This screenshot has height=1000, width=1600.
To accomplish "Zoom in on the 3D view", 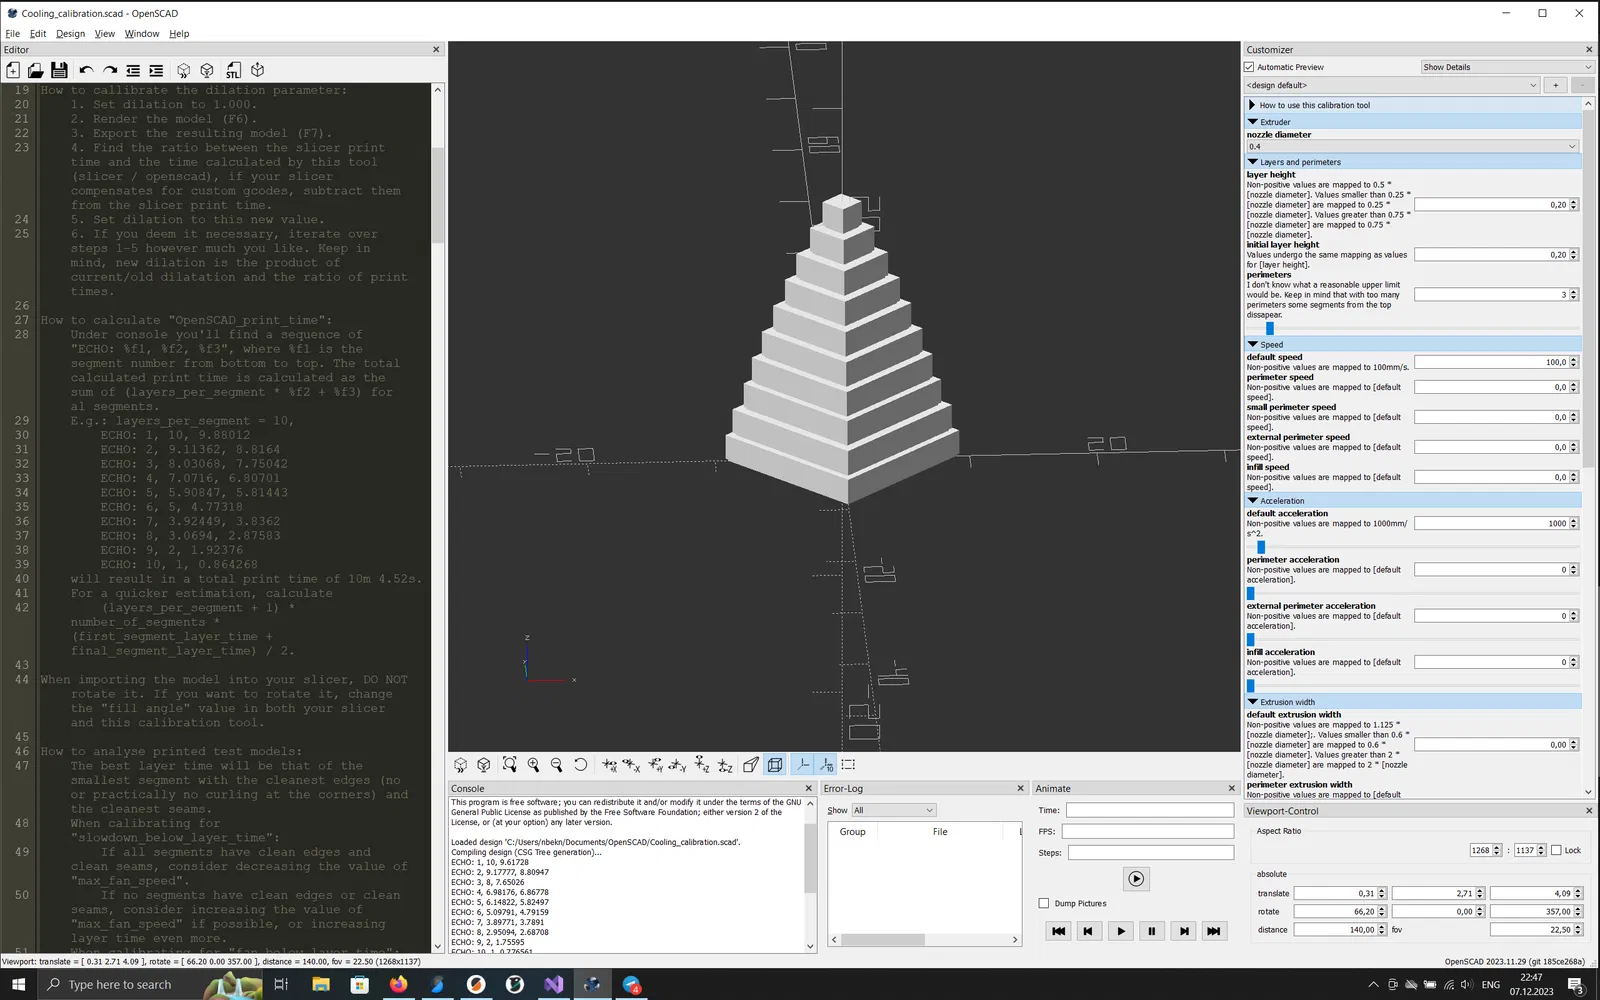I will [533, 765].
